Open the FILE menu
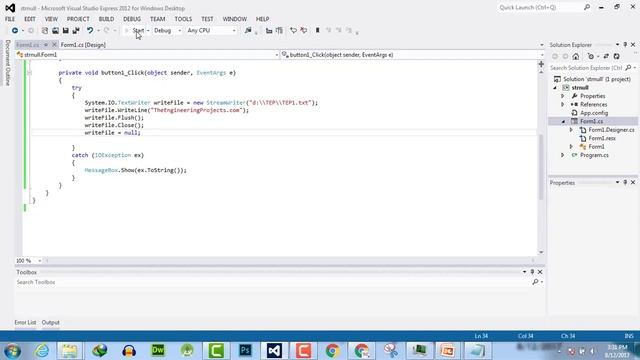This screenshot has height=360, width=640. click(10, 19)
